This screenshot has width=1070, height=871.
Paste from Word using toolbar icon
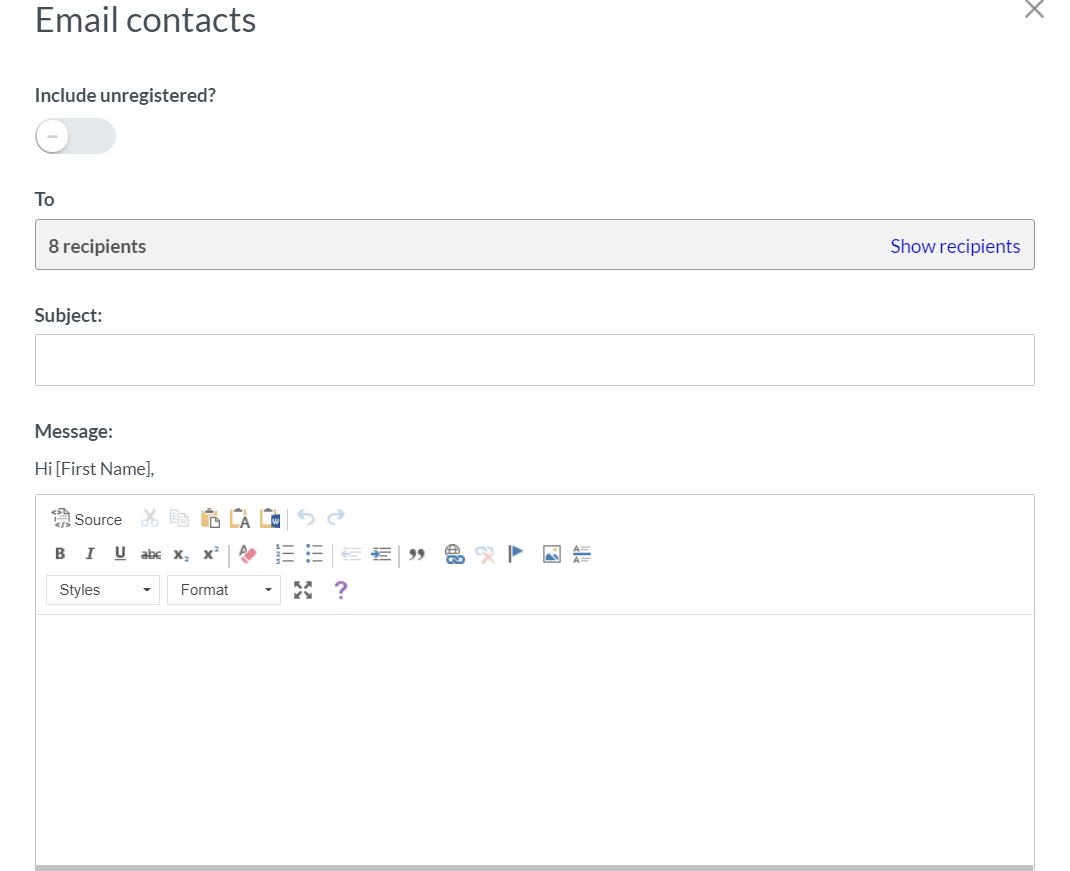coord(270,518)
